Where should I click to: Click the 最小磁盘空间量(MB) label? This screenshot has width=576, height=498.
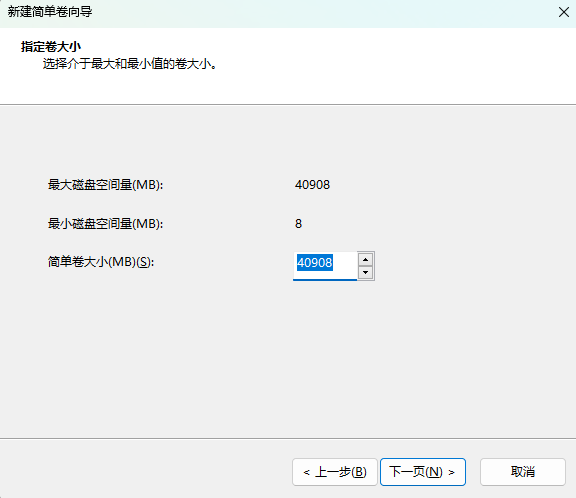pos(105,223)
